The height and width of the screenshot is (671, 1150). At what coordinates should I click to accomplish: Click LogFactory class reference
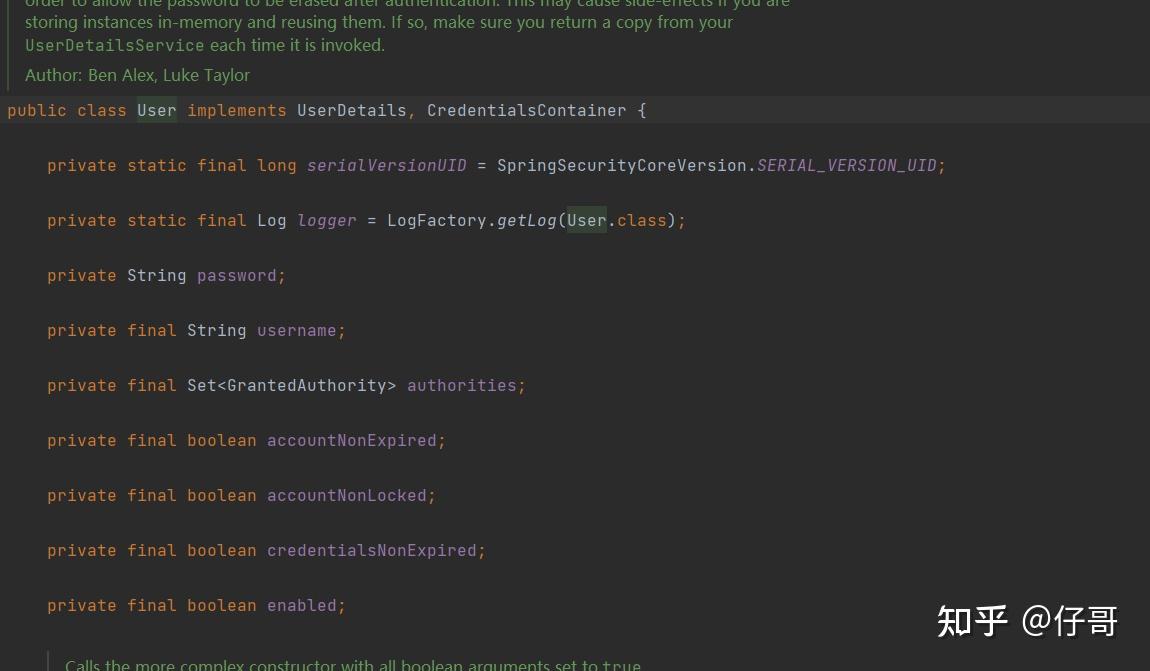click(436, 220)
